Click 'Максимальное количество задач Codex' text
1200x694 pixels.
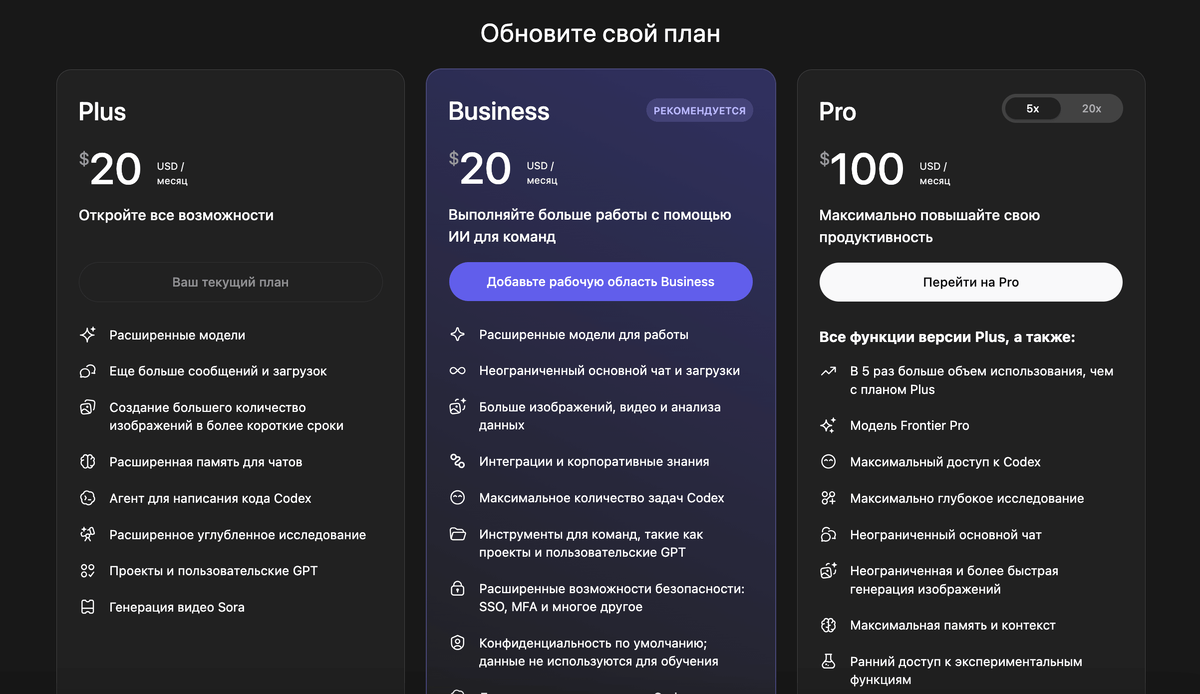coord(602,497)
